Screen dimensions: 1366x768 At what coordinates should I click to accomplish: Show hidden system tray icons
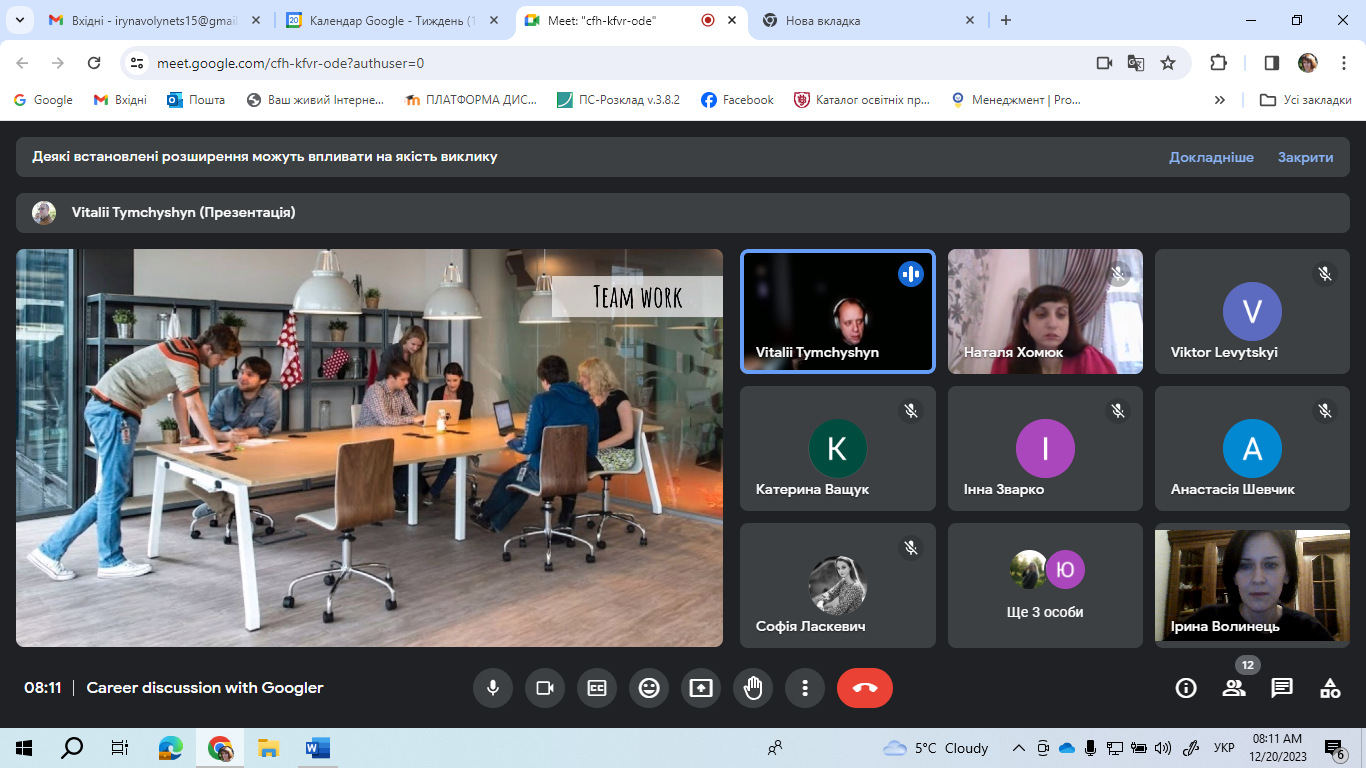click(x=1019, y=748)
